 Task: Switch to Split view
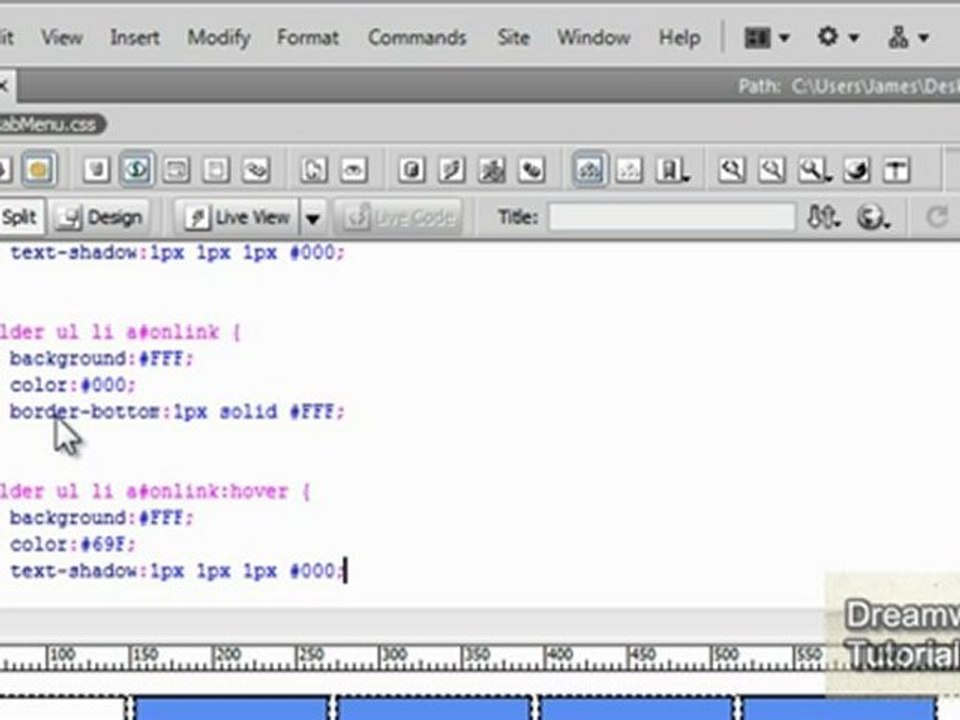(20, 217)
